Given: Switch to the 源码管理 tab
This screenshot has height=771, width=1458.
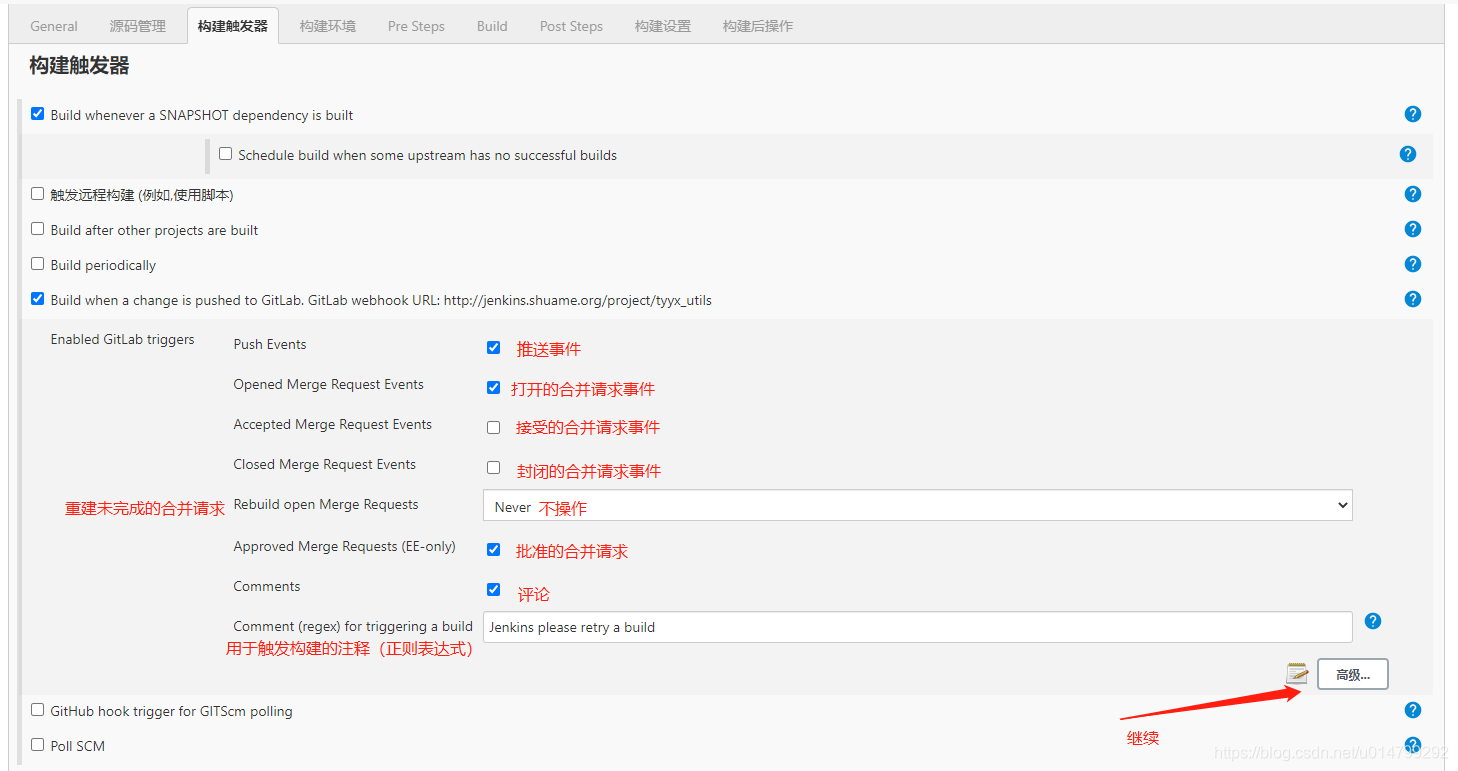Looking at the screenshot, I should (x=138, y=26).
